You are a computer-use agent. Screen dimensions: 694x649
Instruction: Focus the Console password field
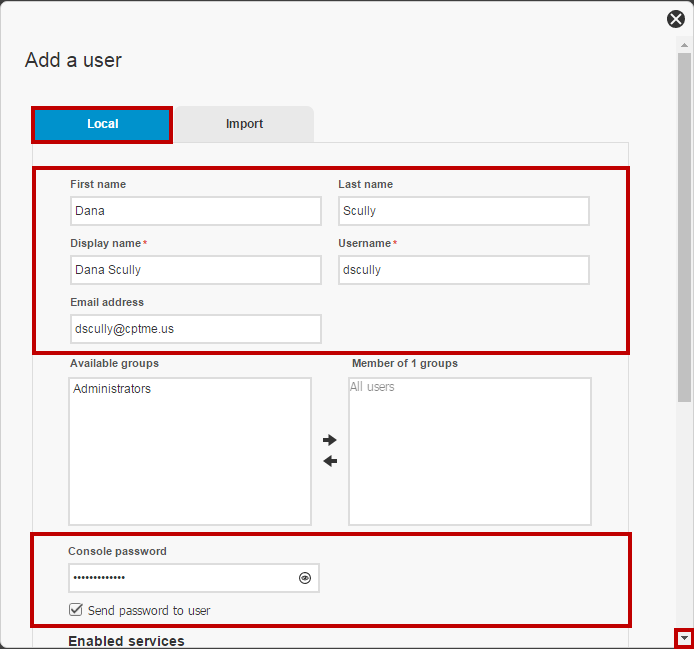(184, 578)
